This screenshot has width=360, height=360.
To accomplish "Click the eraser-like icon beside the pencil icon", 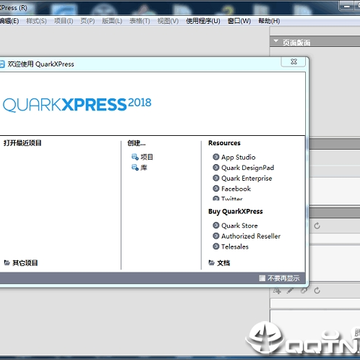I will point(304,291).
